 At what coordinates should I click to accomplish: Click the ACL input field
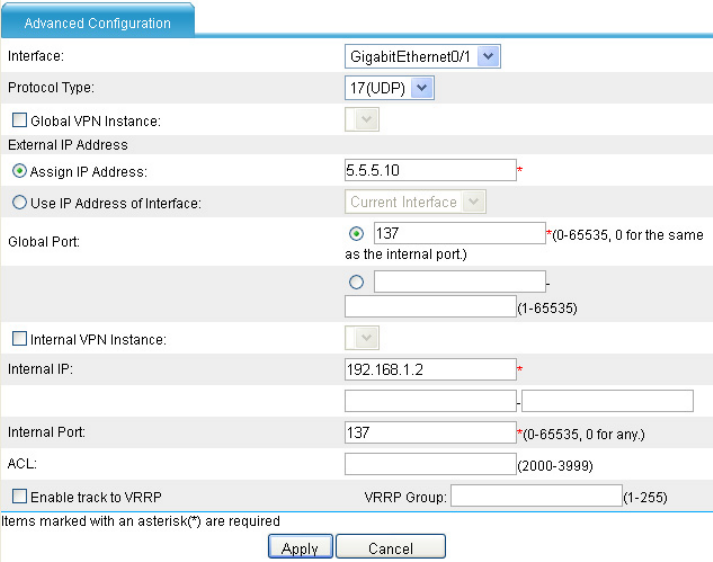point(430,464)
